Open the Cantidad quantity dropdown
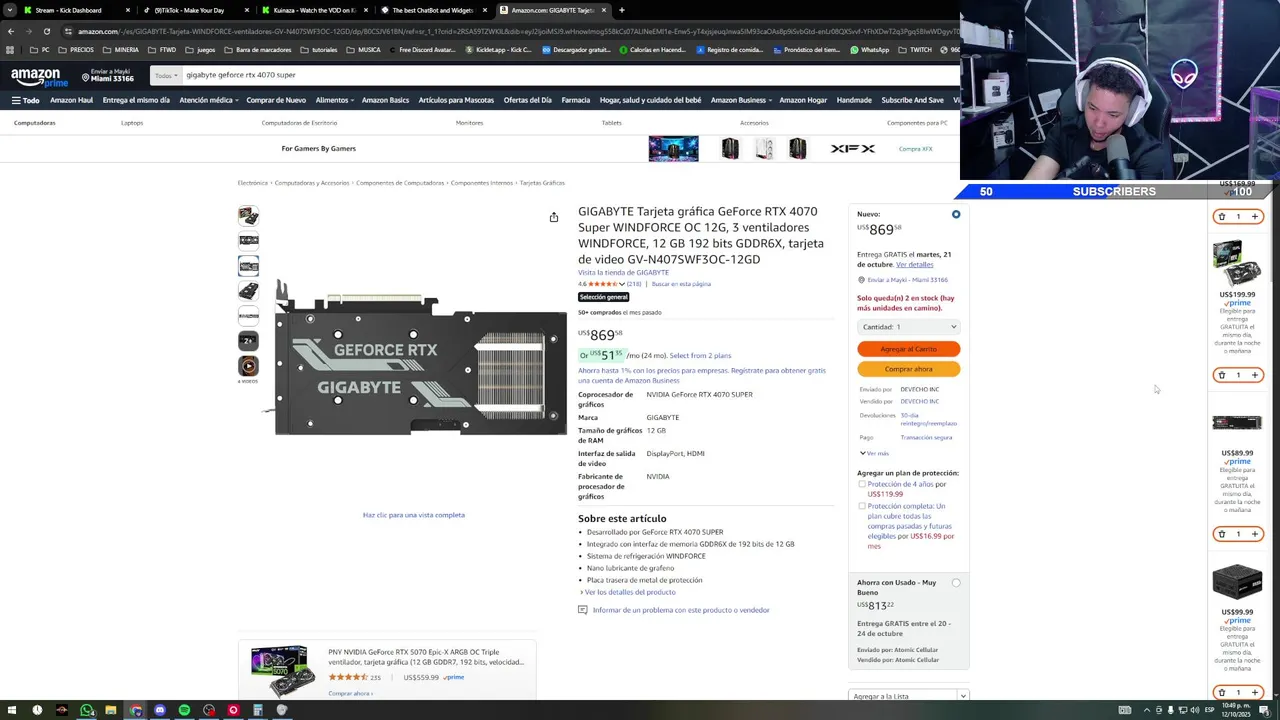This screenshot has height=720, width=1280. pyautogui.click(x=909, y=327)
